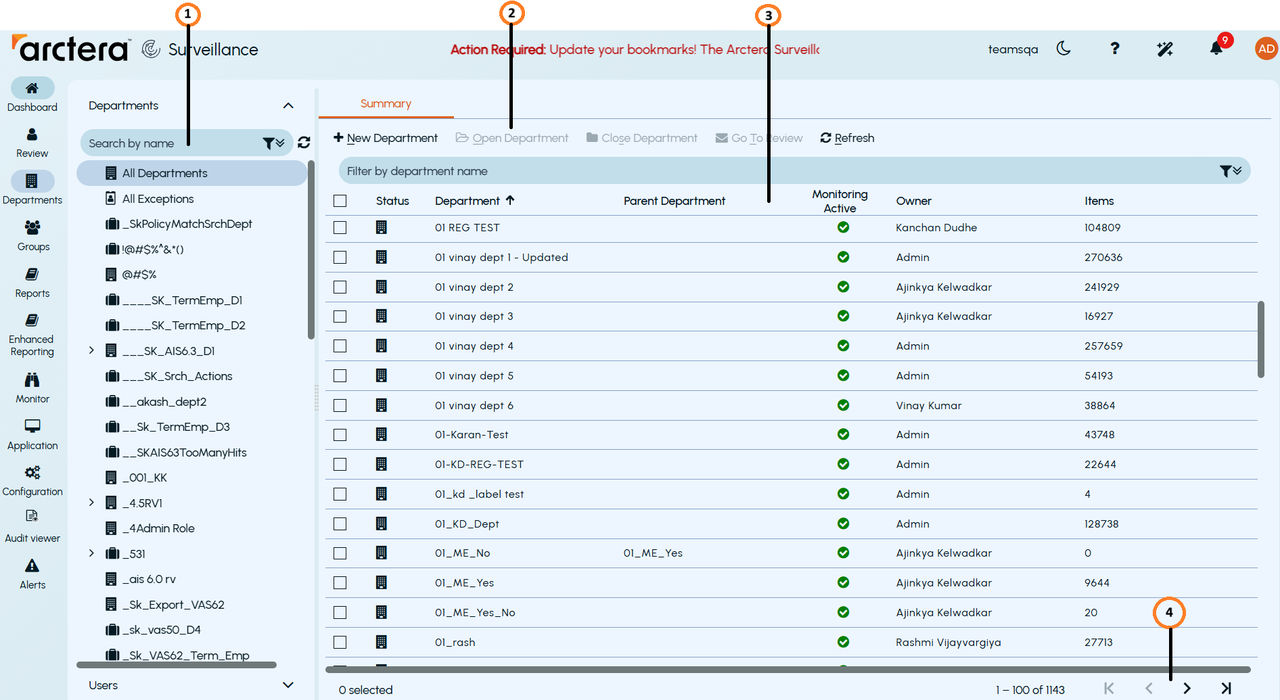The width and height of the screenshot is (1280, 700).
Task: Switch to Summary tab
Action: [386, 104]
